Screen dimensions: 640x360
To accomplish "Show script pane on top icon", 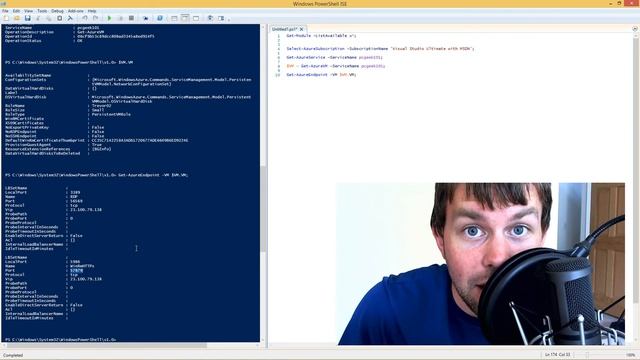I will (x=174, y=18).
